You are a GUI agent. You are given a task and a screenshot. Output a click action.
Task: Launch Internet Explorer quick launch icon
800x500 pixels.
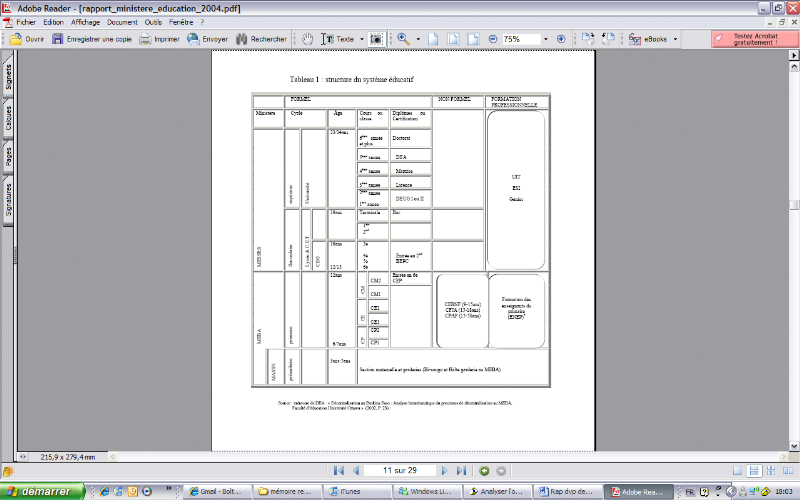point(105,491)
